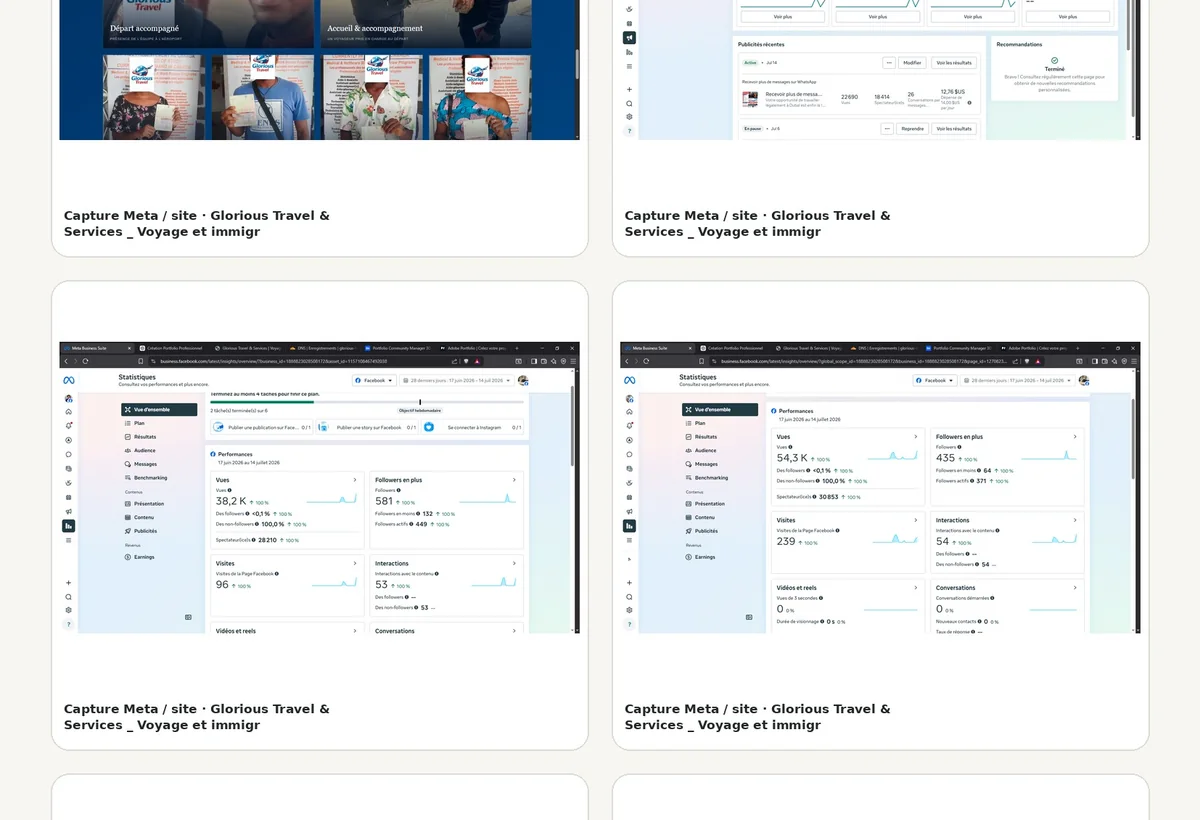The height and width of the screenshot is (820, 1200).
Task: In the 38,2 K screenshot, click the browser back arrow
Action: point(65,361)
